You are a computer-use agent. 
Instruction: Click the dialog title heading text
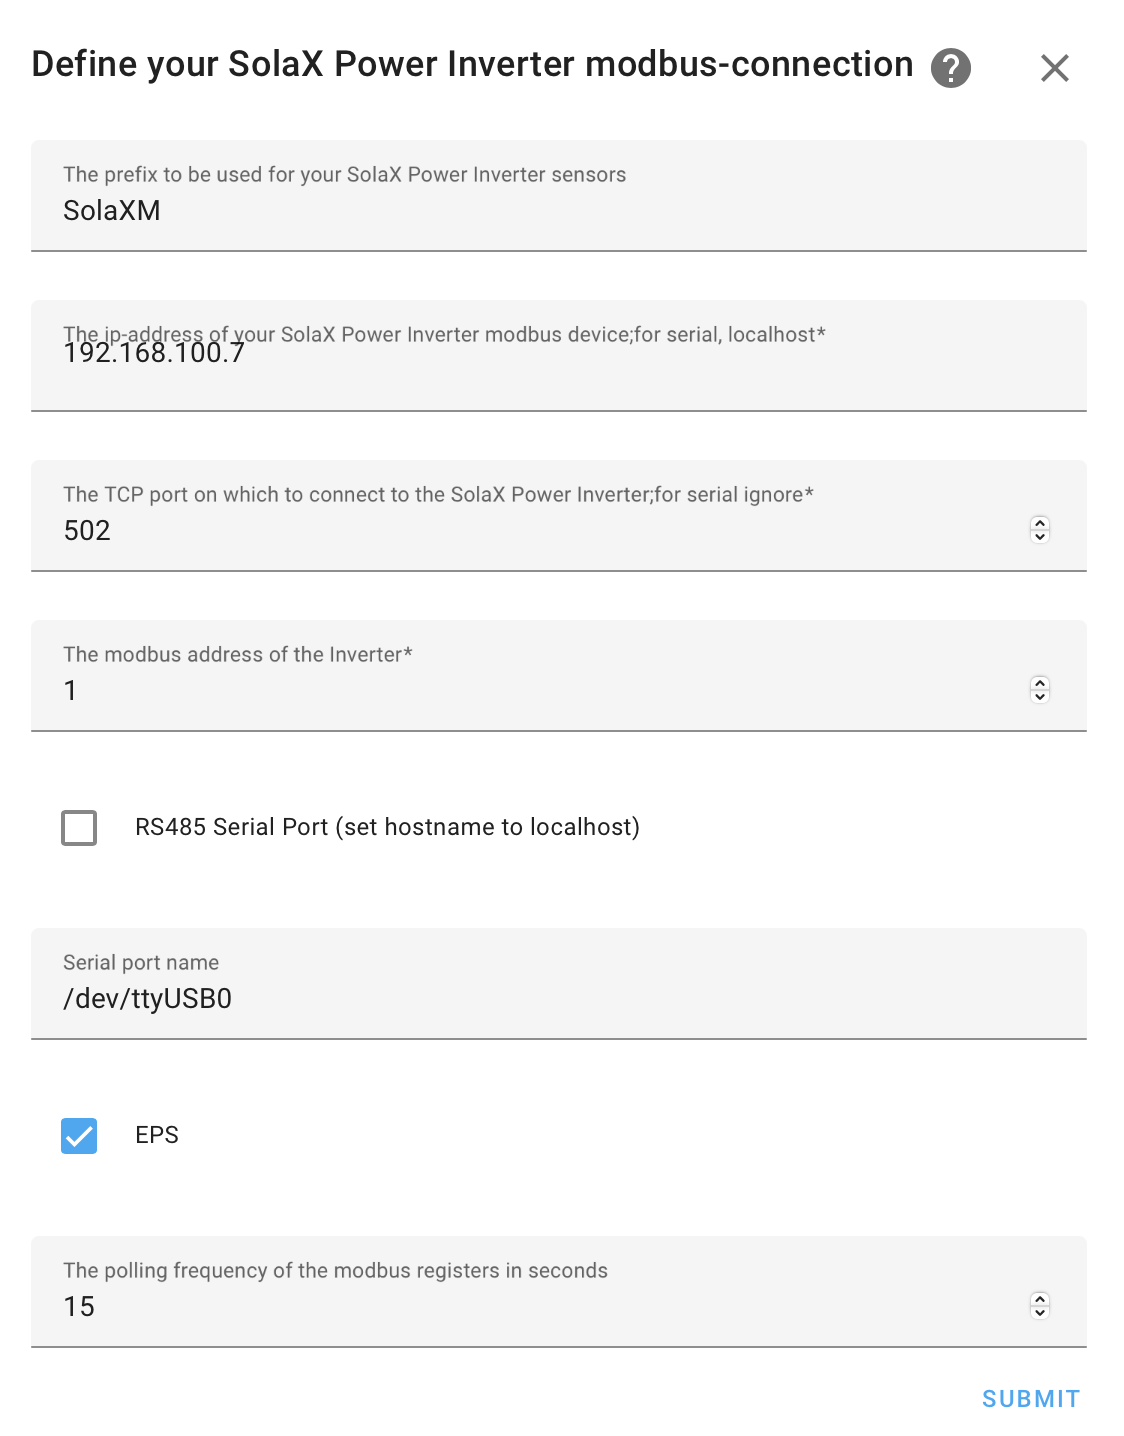coord(472,64)
